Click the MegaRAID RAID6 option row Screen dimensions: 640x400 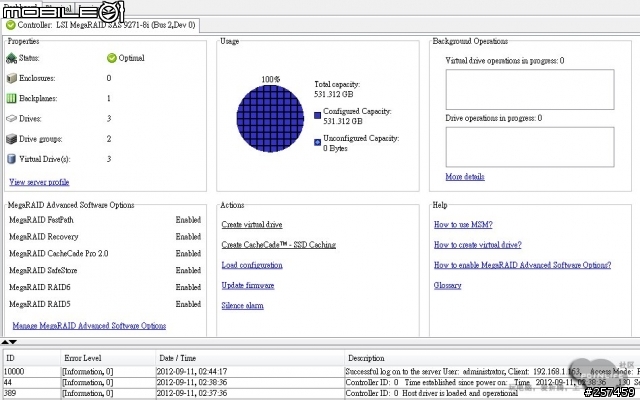point(105,287)
